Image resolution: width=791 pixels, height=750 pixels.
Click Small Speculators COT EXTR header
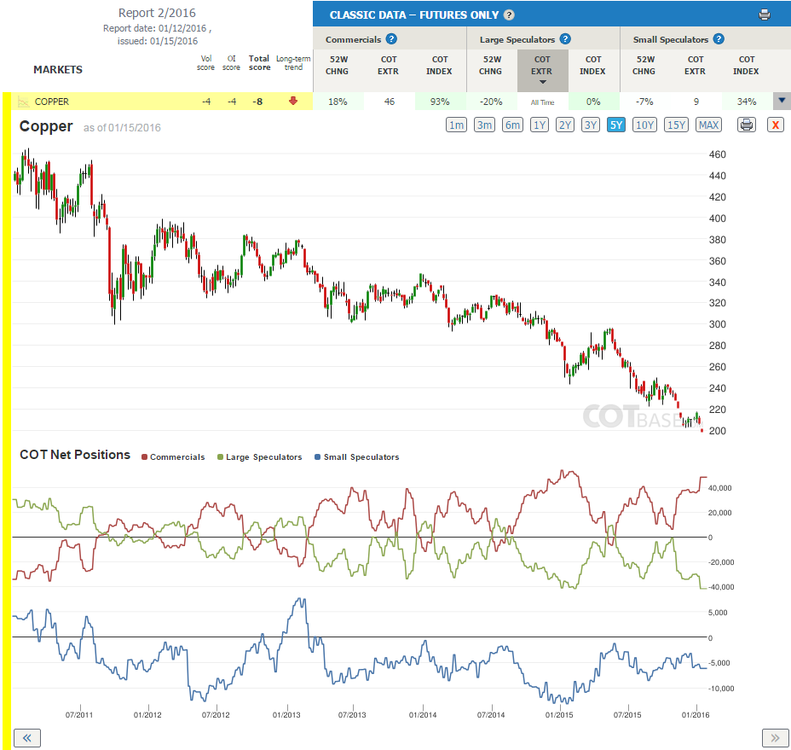click(695, 65)
